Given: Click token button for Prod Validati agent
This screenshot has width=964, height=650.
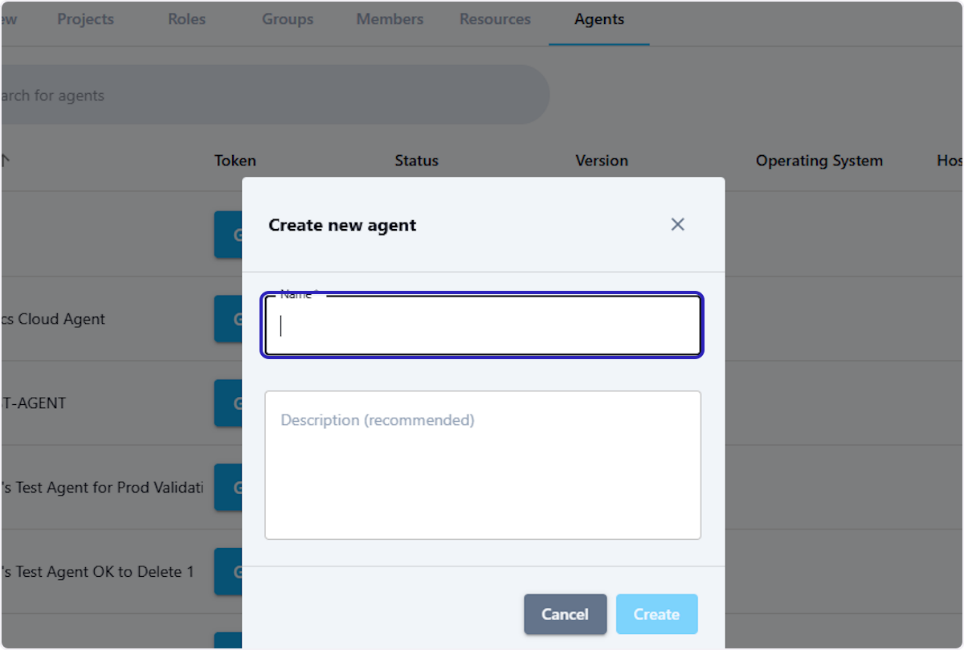Looking at the screenshot, I should [228, 488].
